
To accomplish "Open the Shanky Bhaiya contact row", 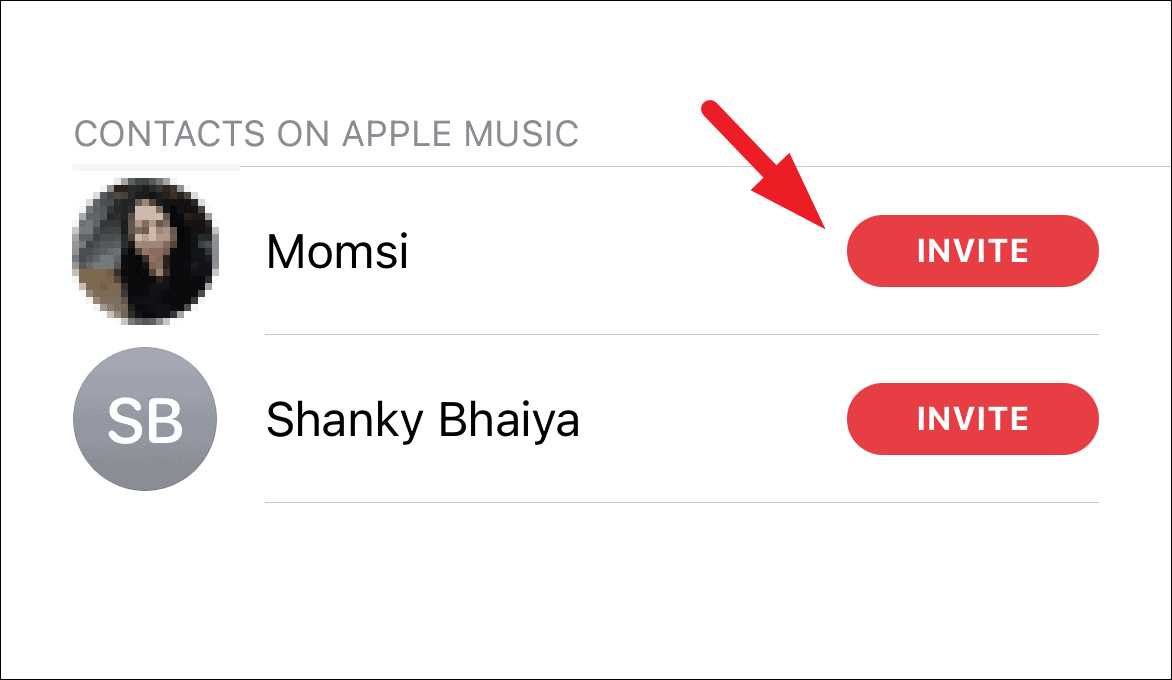I will 585,419.
